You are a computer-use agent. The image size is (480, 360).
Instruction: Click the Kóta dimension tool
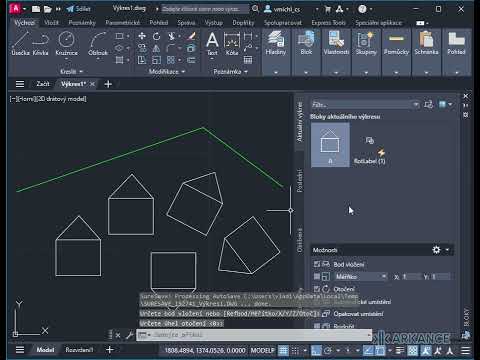click(x=232, y=43)
